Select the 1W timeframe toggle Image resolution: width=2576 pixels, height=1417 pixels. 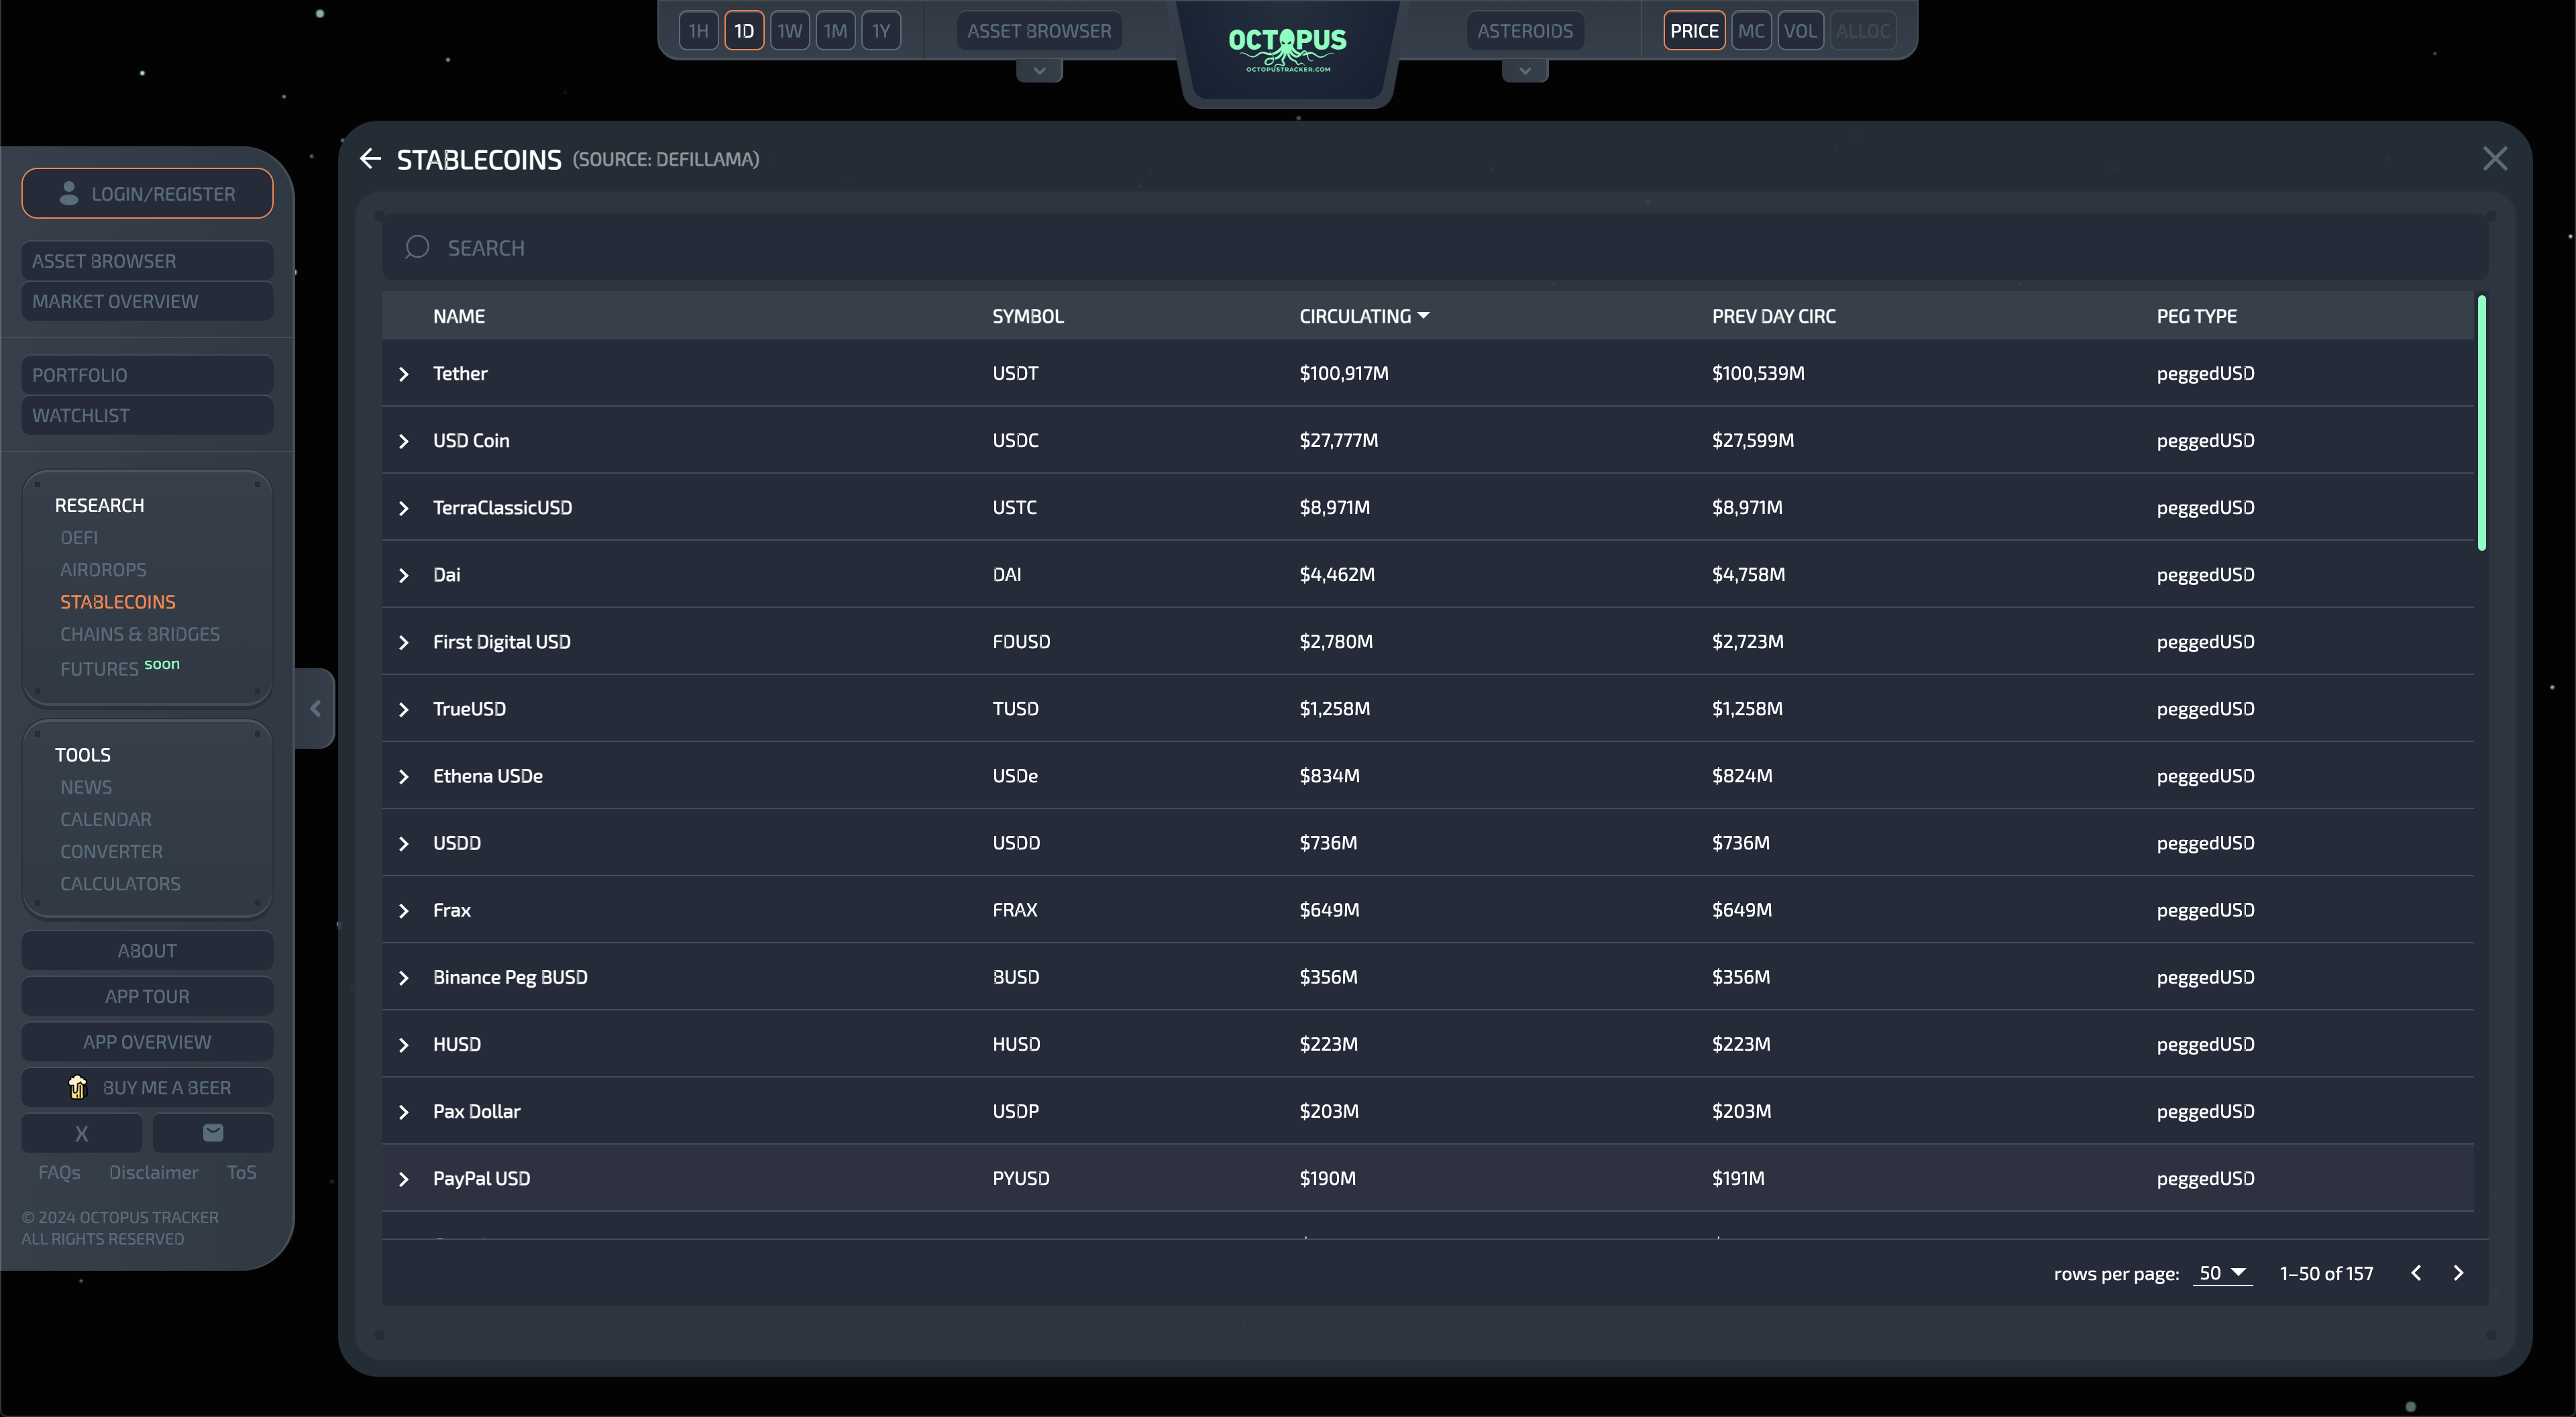click(789, 31)
